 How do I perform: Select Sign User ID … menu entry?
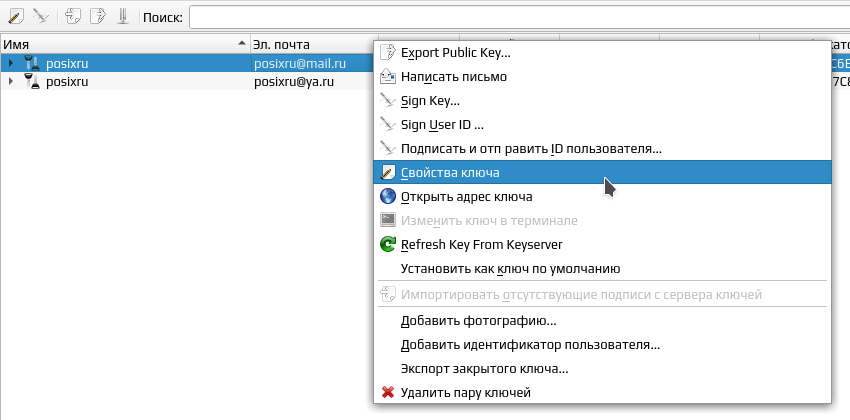tap(602, 125)
